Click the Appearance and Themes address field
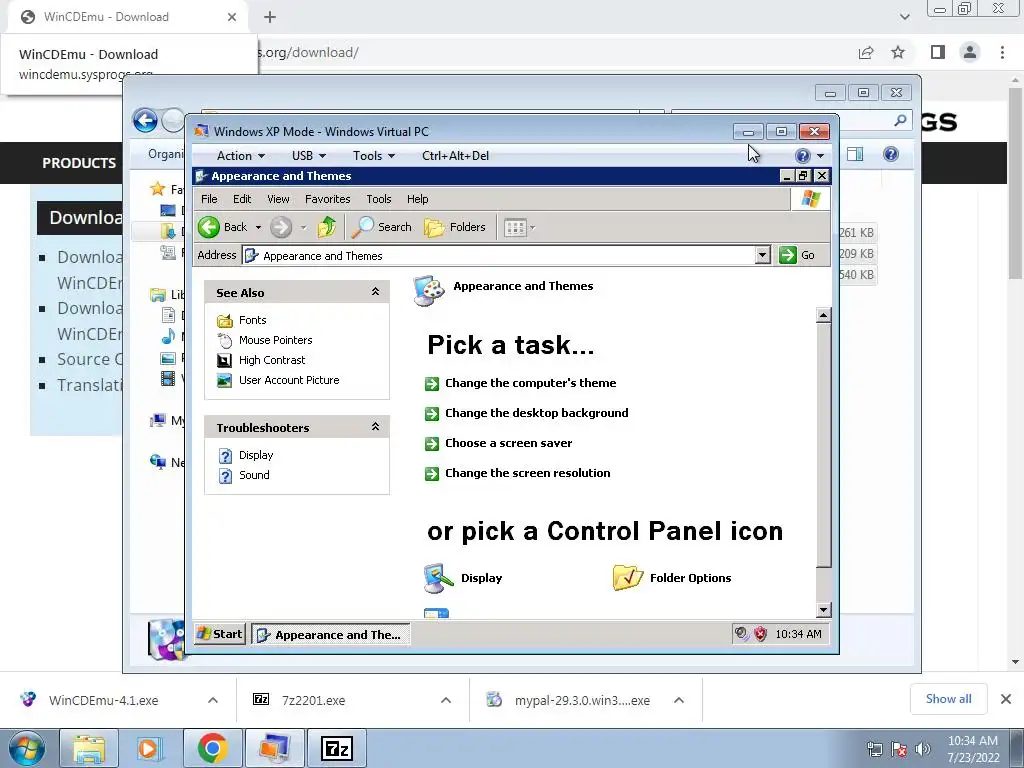The image size is (1024, 768). (498, 255)
